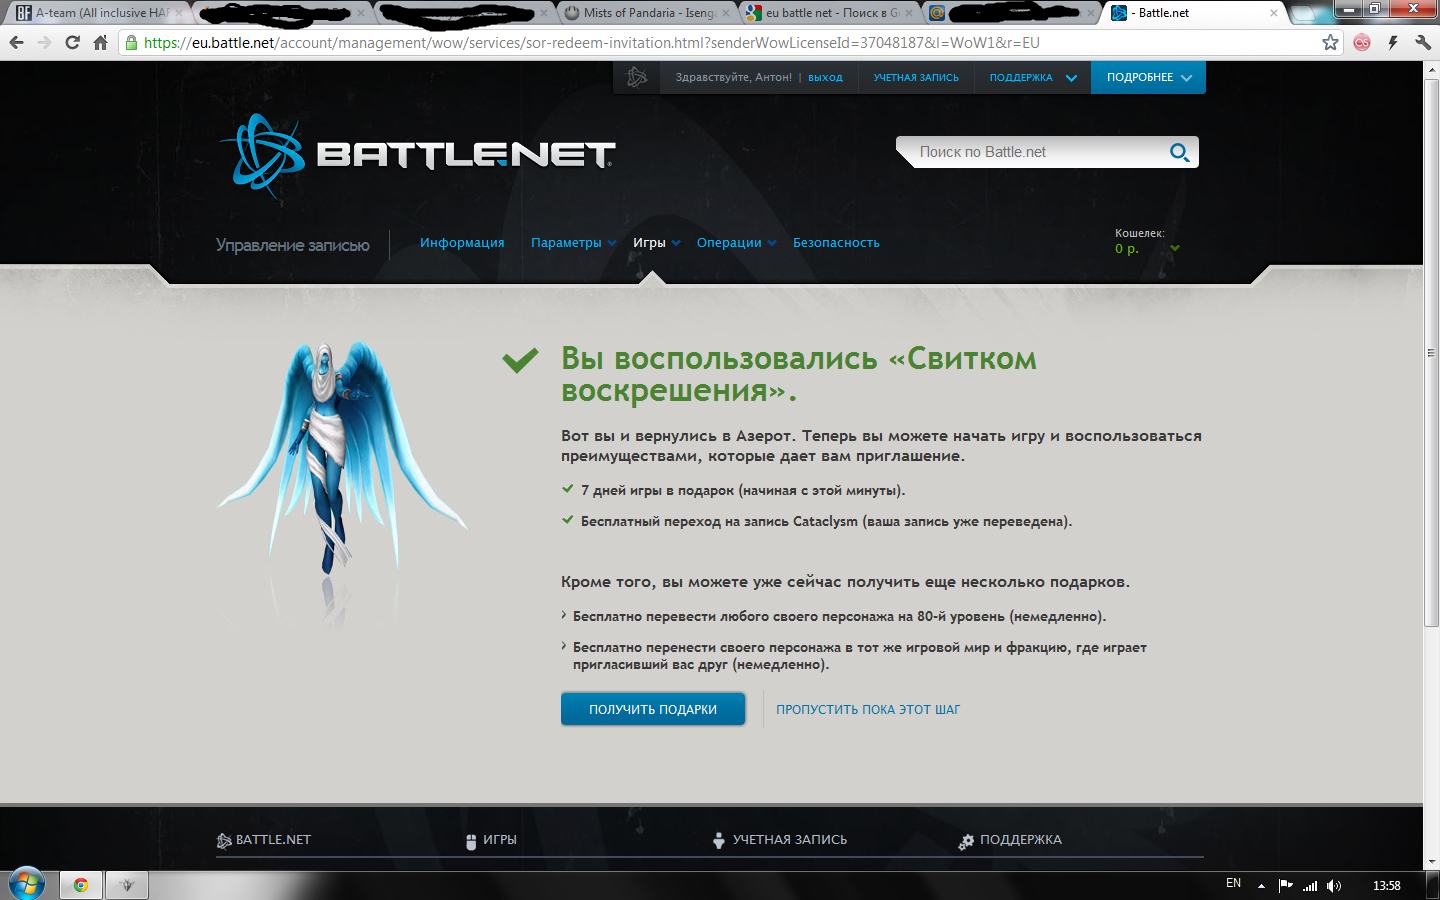Open the footer УЧЕТНАЯ ЗАПИСЬ link
Screen dimensions: 1440x900
tap(790, 840)
